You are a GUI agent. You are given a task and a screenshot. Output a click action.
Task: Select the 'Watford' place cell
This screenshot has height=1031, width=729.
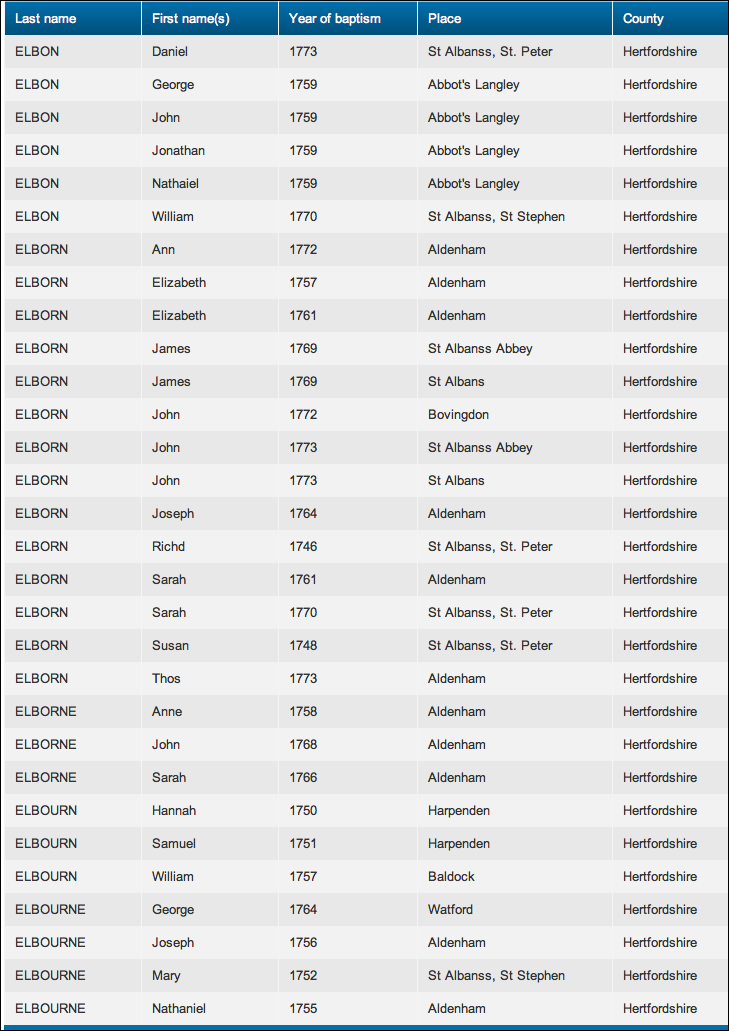coord(450,910)
